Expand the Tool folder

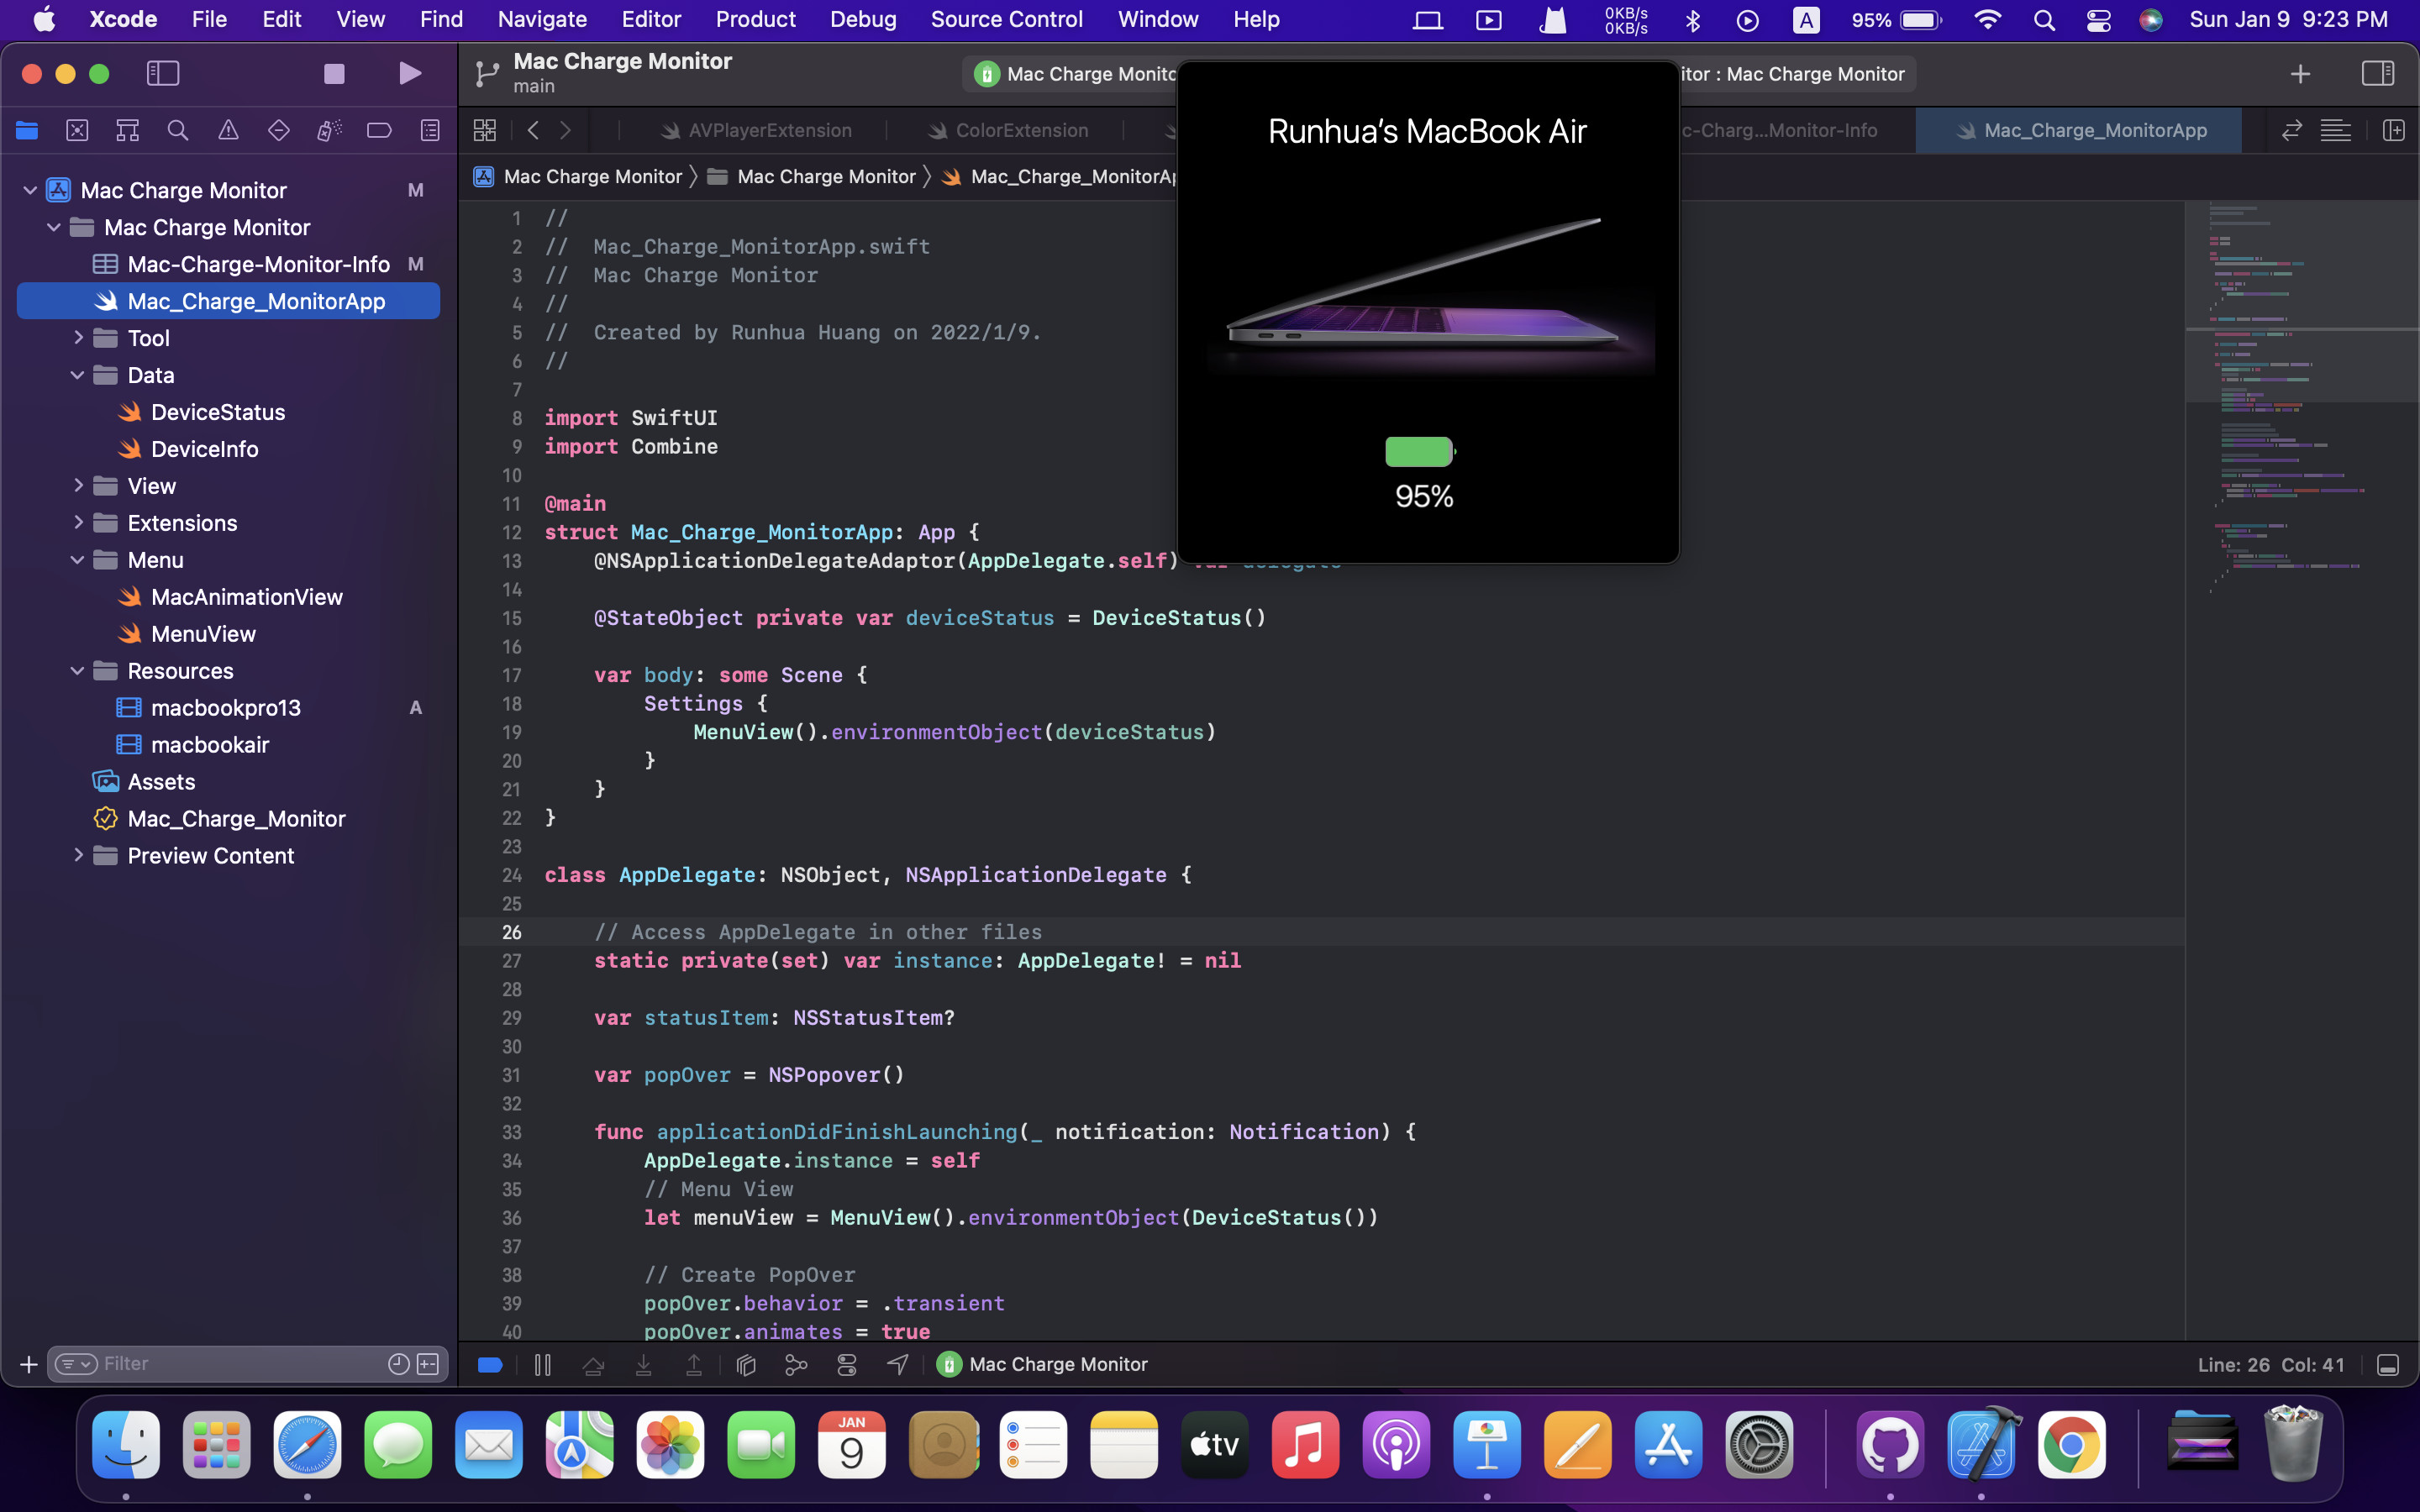[78, 338]
